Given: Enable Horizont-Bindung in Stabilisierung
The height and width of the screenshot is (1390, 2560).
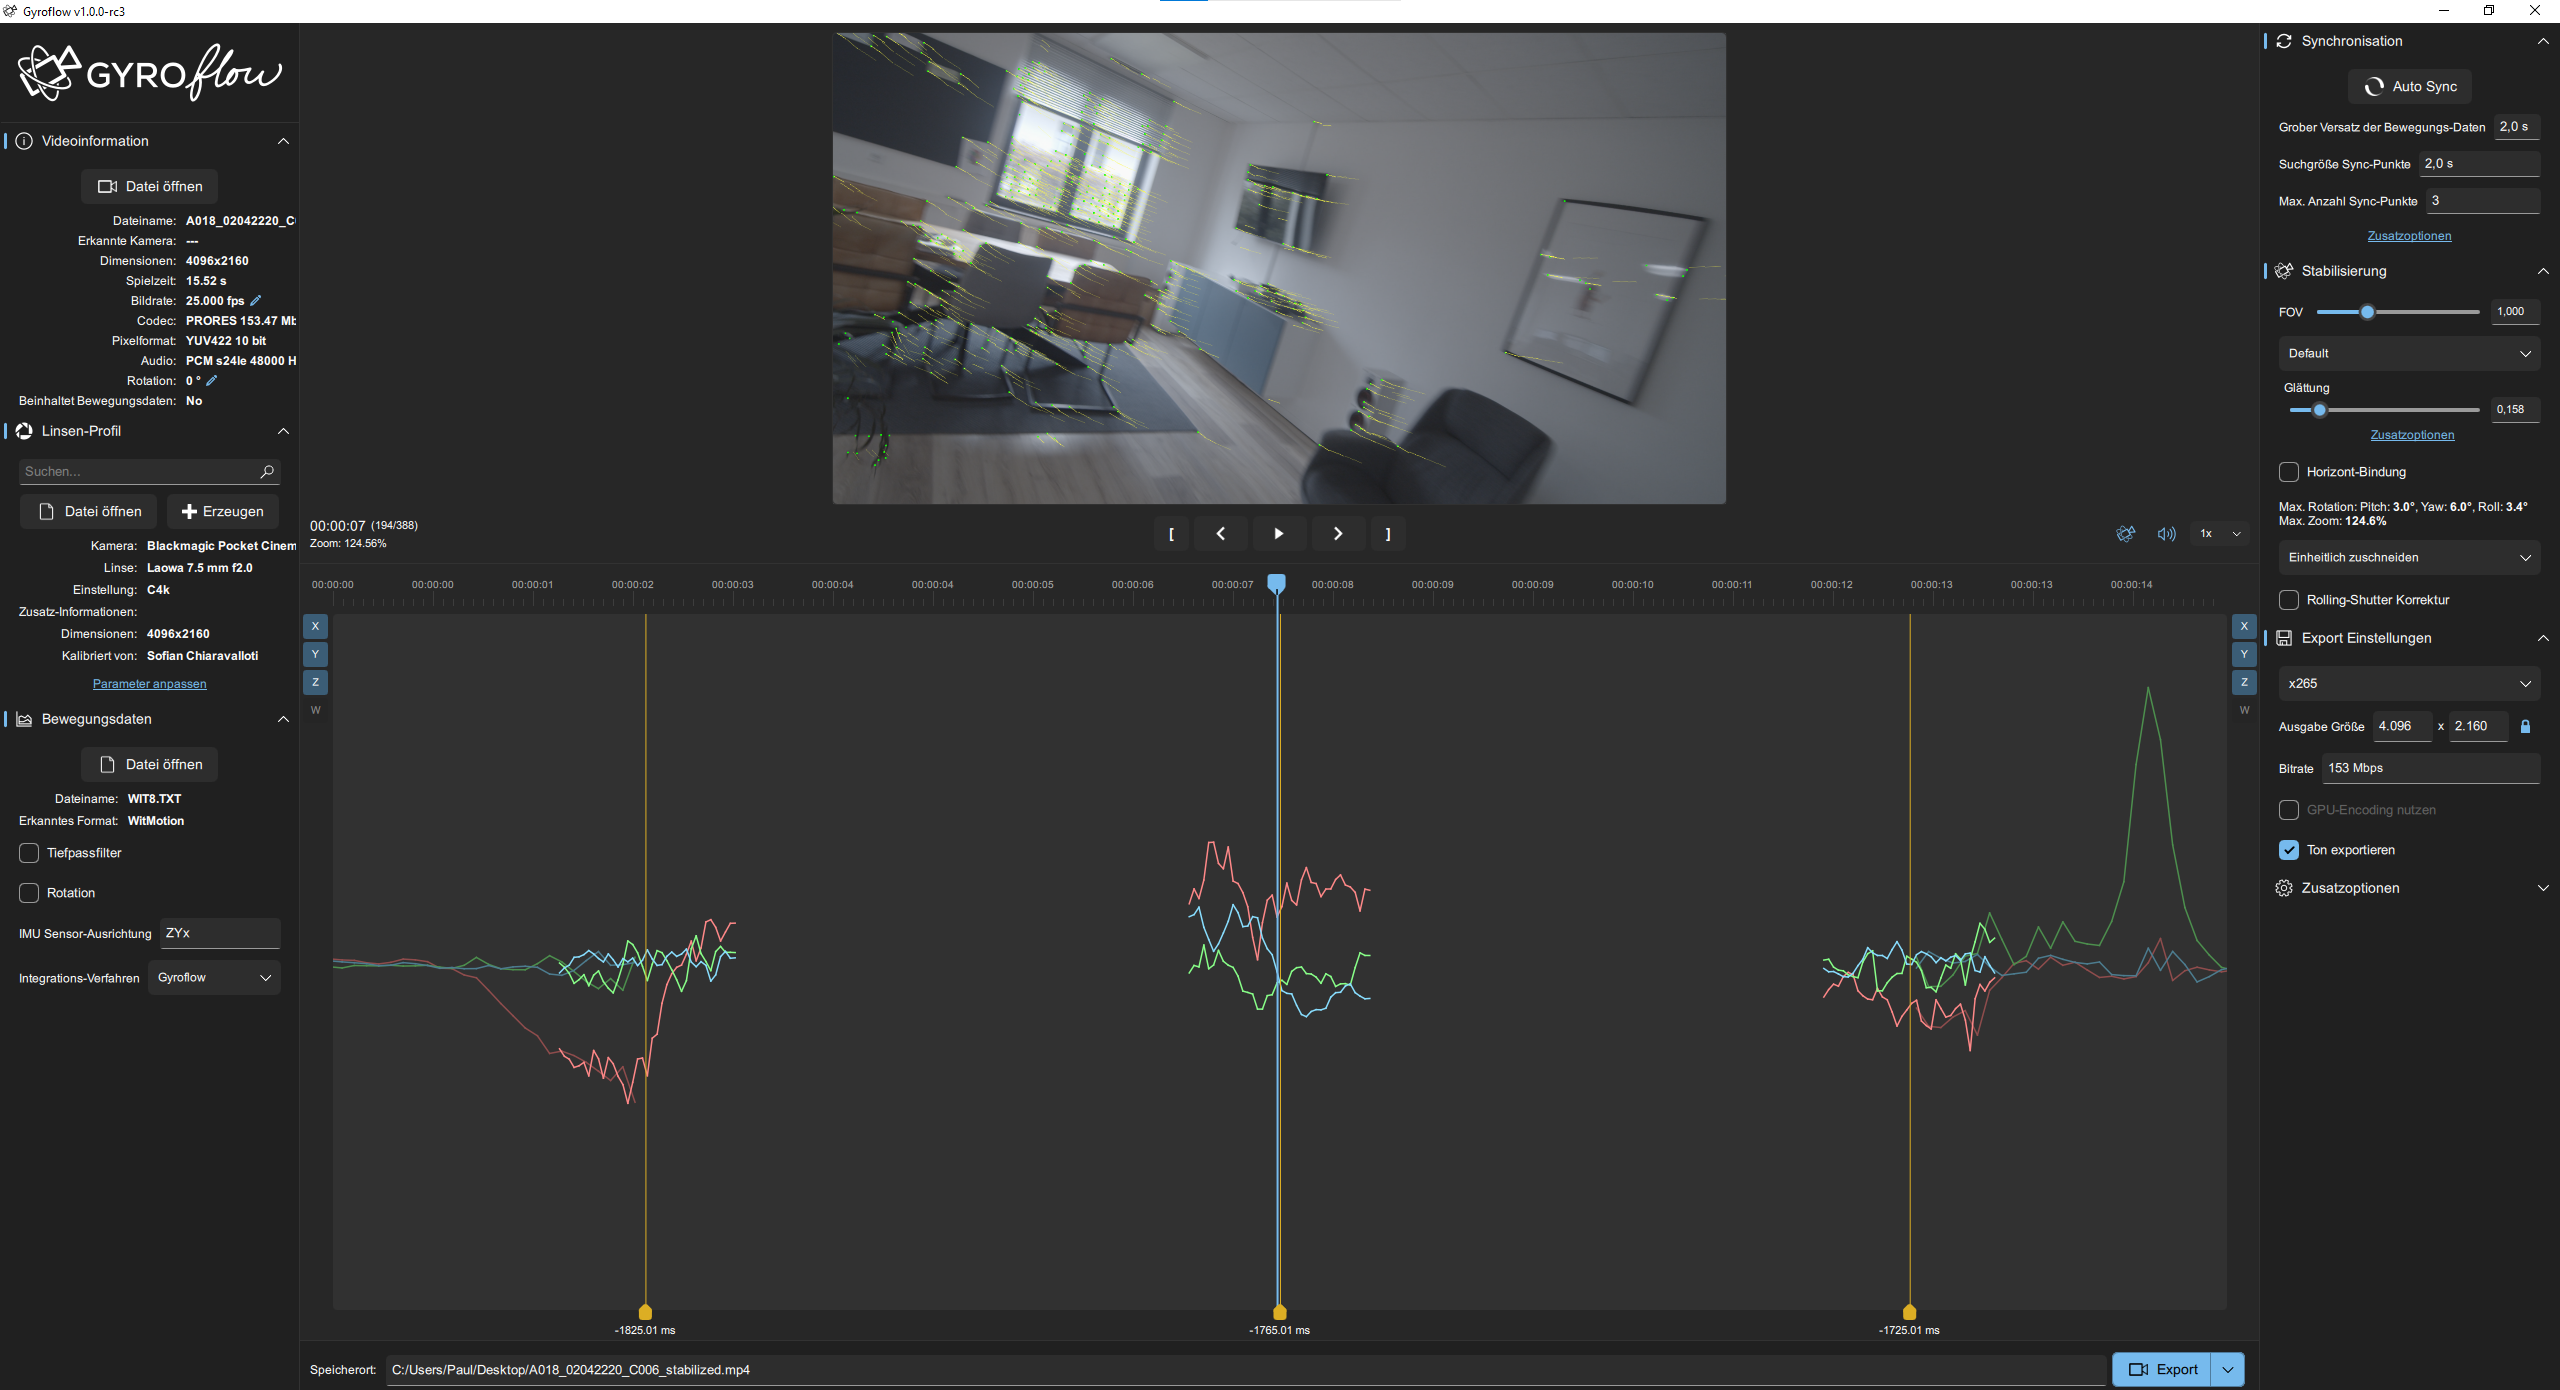Looking at the screenshot, I should 2288,471.
